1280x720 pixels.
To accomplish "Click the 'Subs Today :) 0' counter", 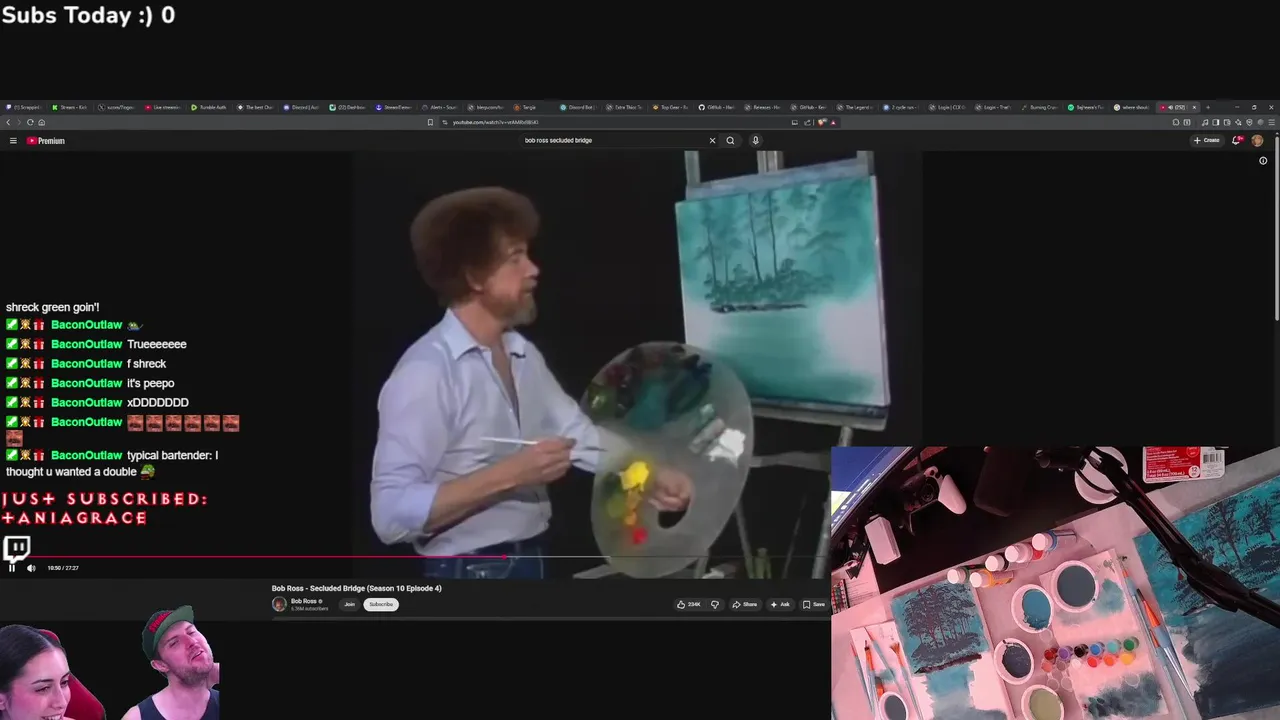I will click(x=89, y=15).
